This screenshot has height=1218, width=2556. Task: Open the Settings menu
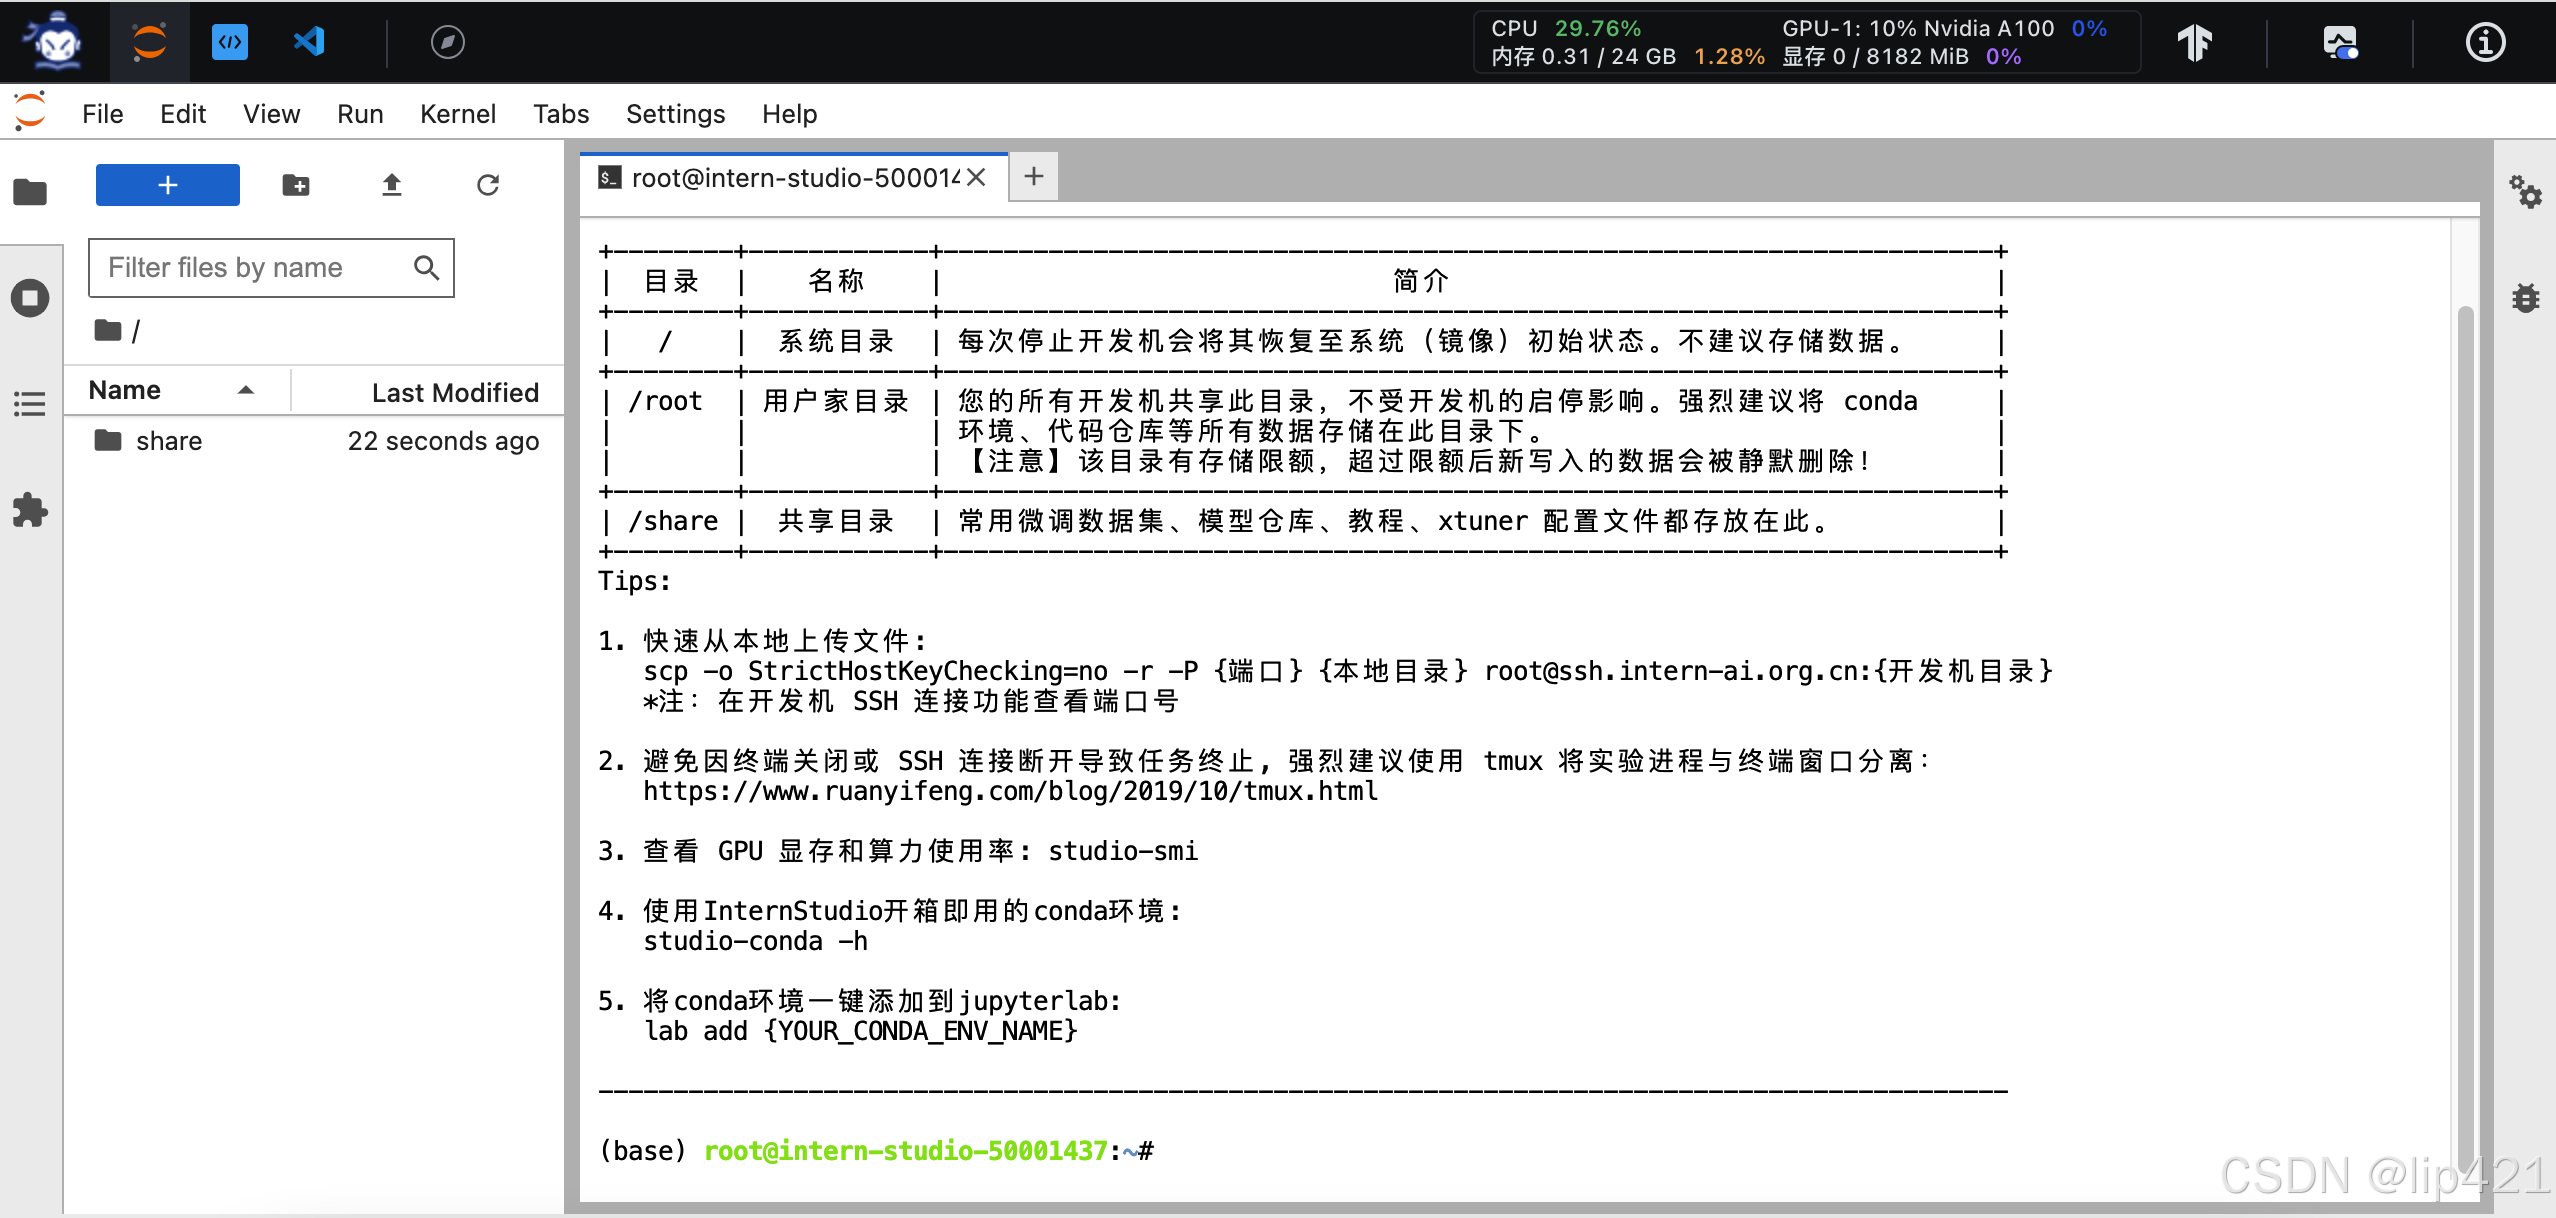675,114
